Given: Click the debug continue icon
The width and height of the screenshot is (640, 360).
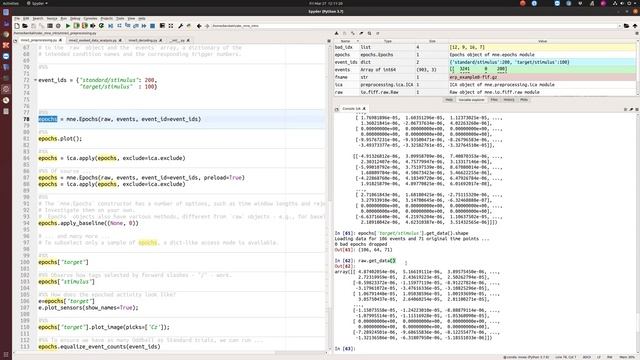Looking at the screenshot, I should (x=144, y=26).
